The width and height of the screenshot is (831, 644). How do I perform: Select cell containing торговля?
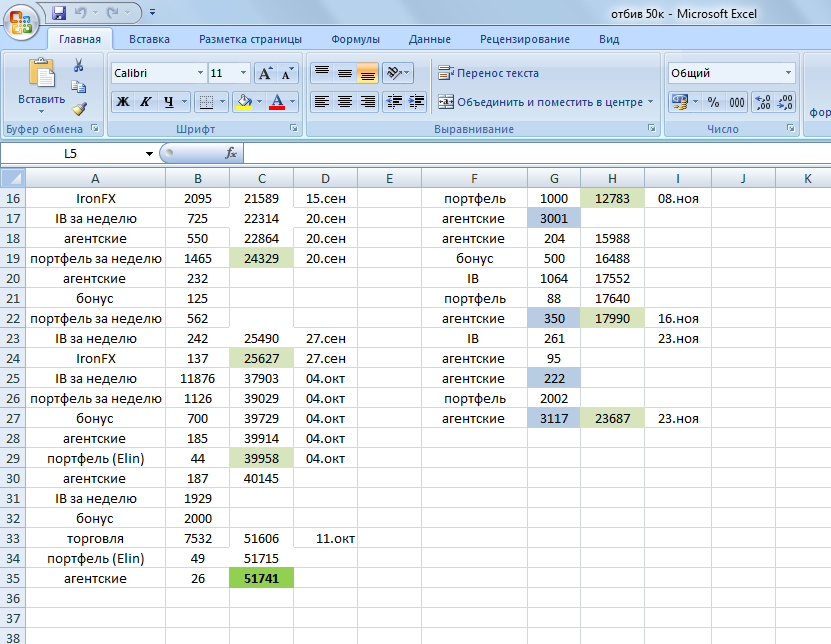point(95,539)
